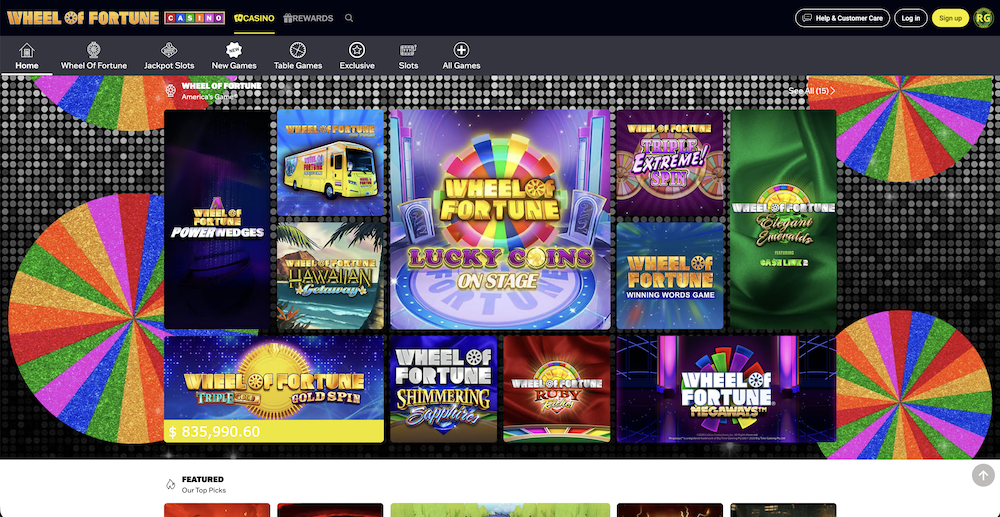This screenshot has height=517, width=1000.
Task: Open the Ruby Riches game tile
Action: (557, 389)
